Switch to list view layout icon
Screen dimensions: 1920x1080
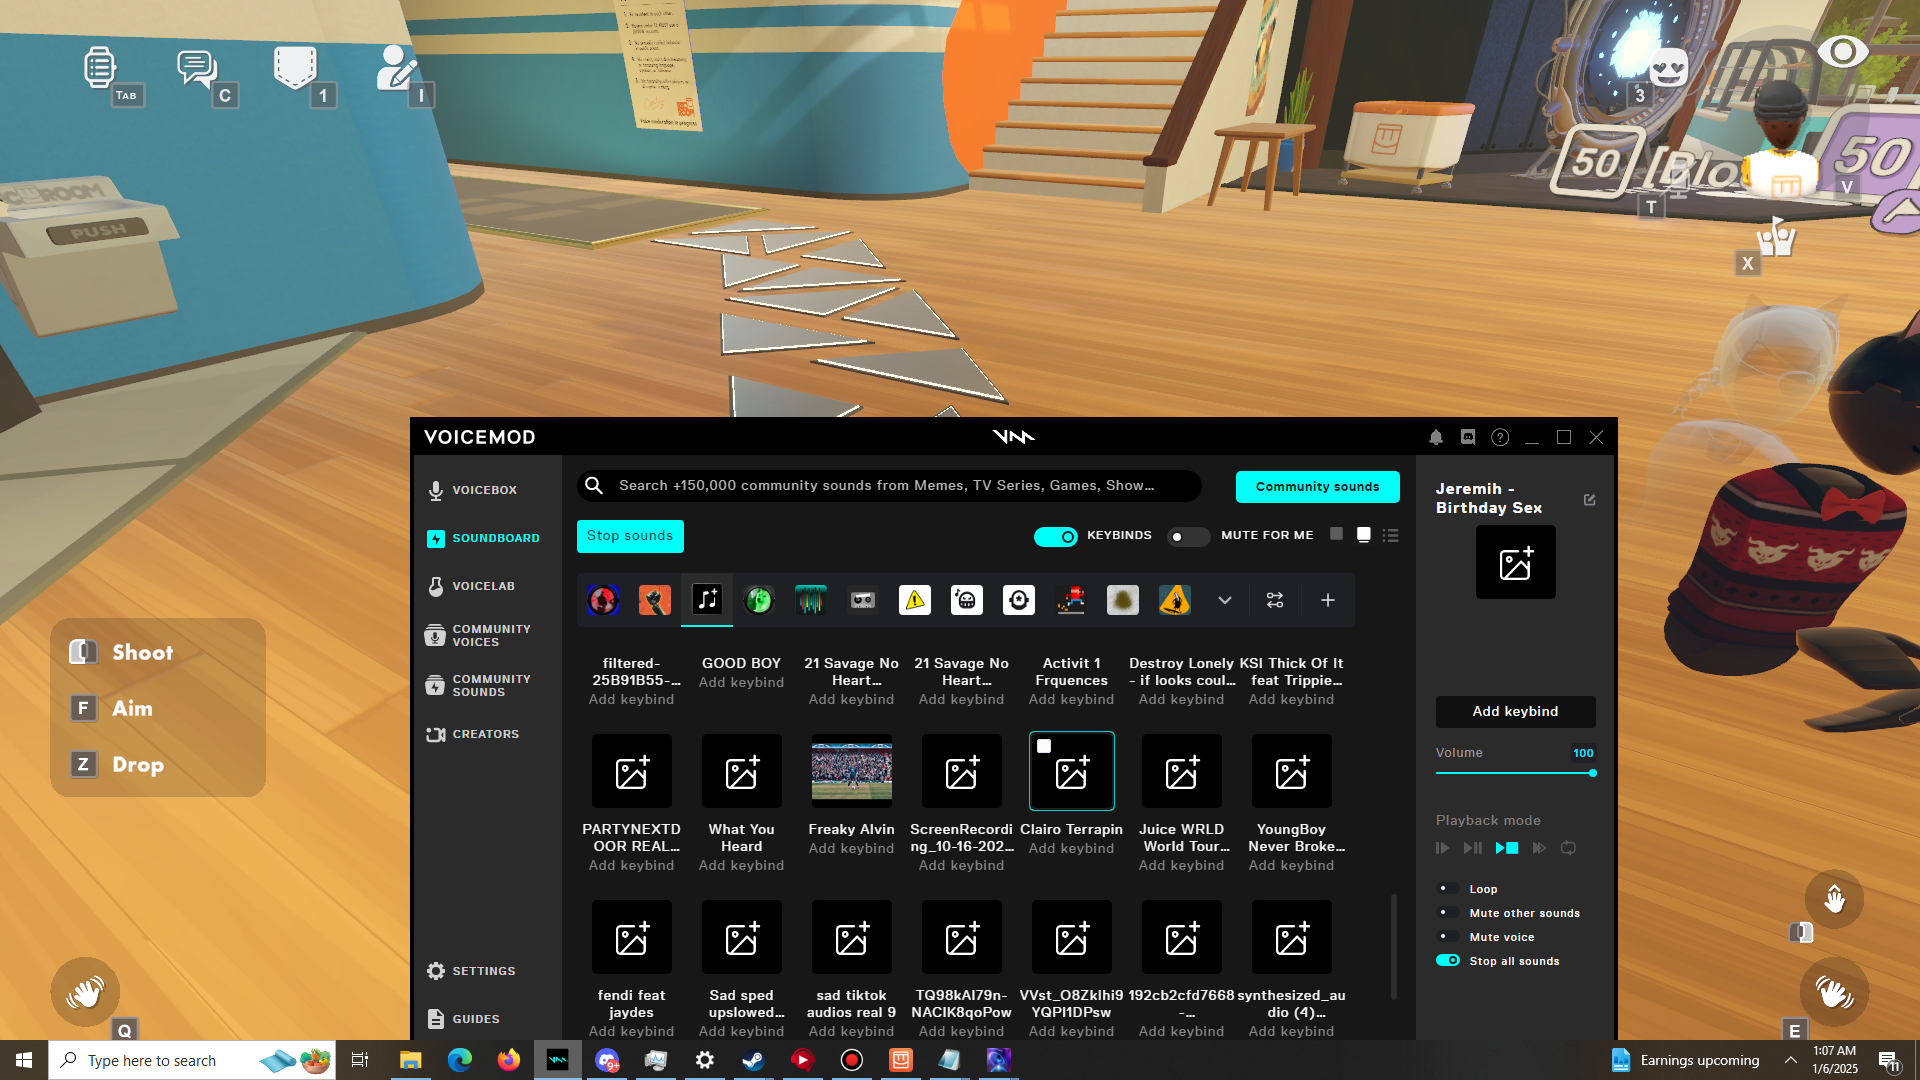click(1390, 536)
